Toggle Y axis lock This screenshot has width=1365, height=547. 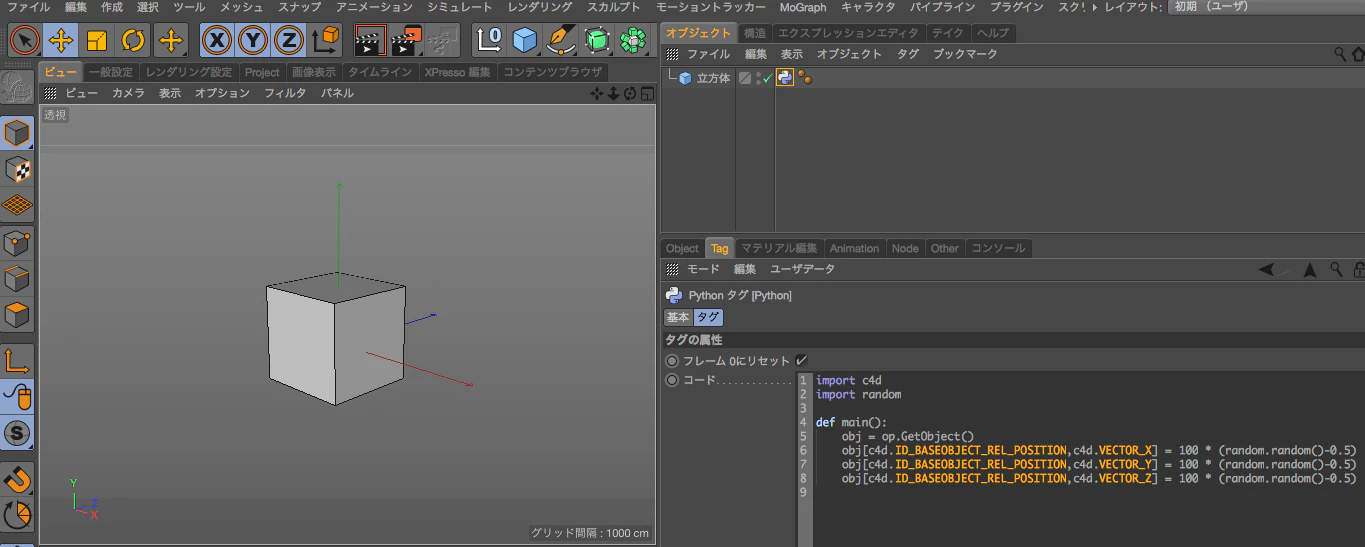253,40
